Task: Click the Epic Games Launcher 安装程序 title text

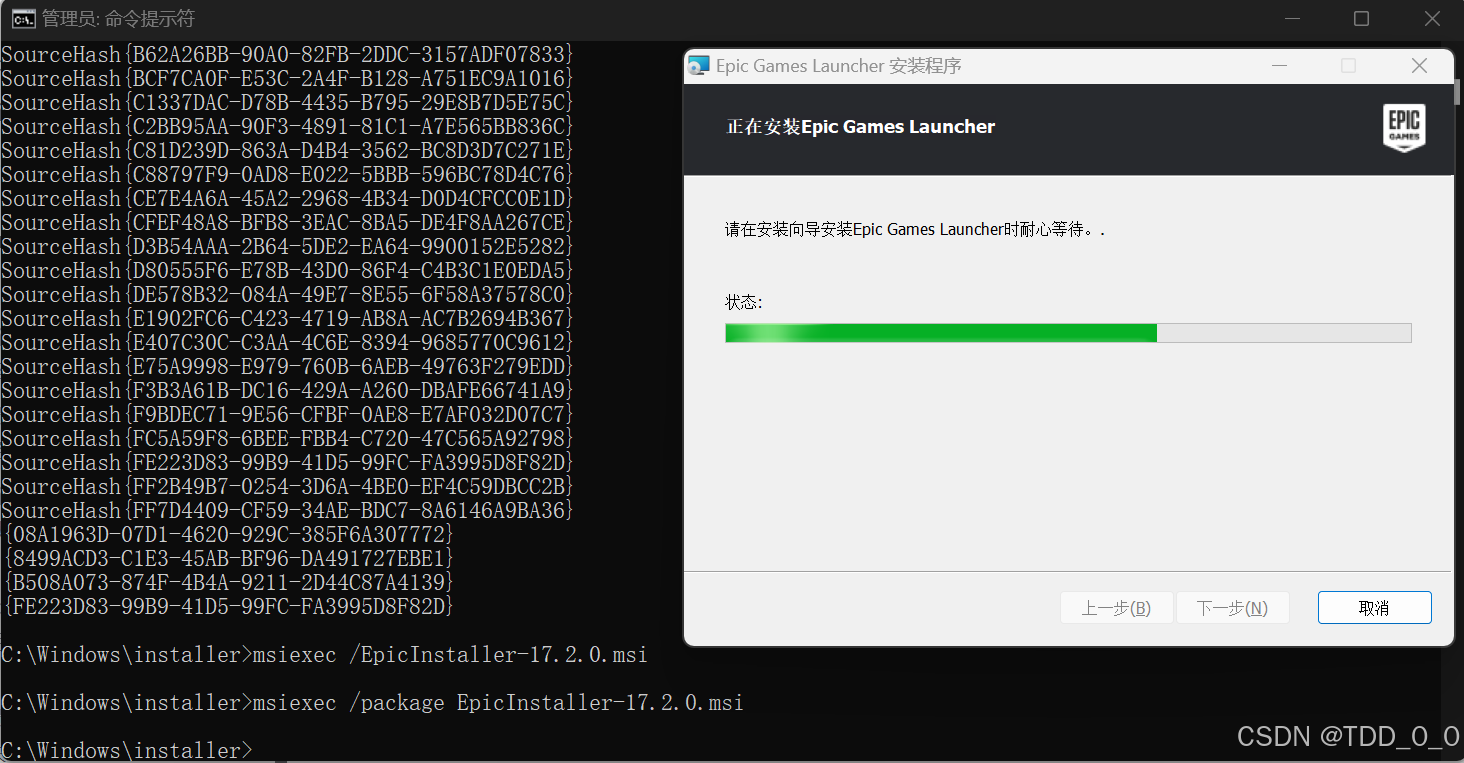Action: [839, 66]
